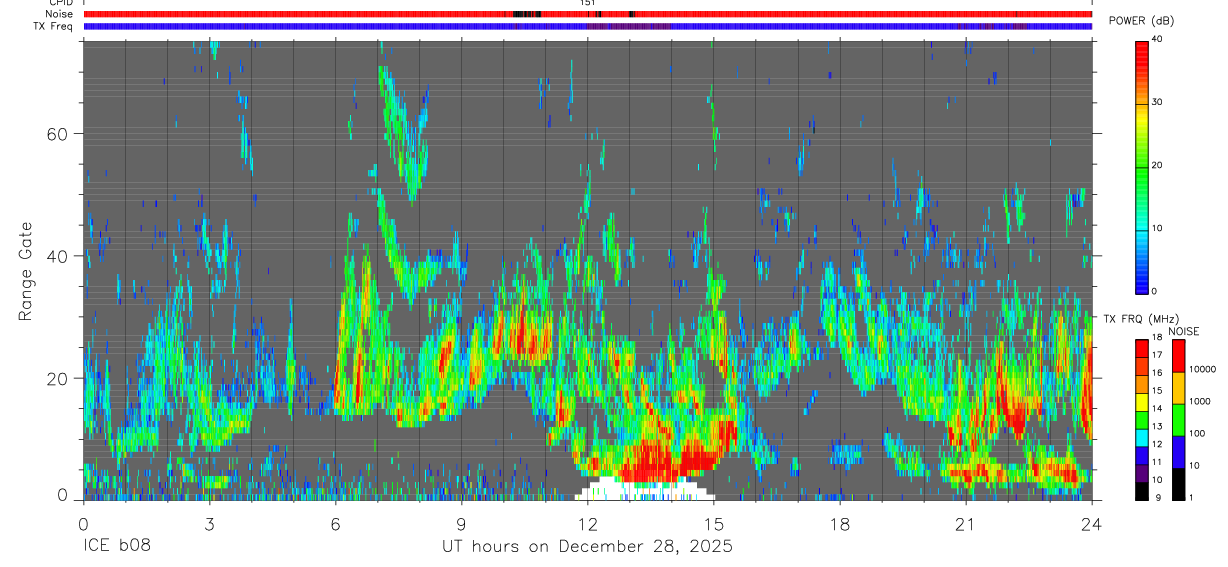Click the 24 hour tick label

[1091, 523]
